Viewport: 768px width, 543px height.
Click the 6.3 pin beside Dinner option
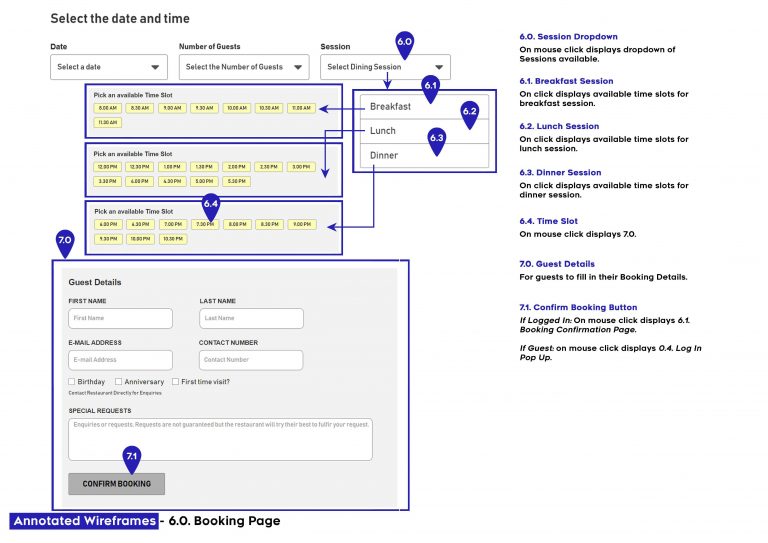[x=436, y=141]
